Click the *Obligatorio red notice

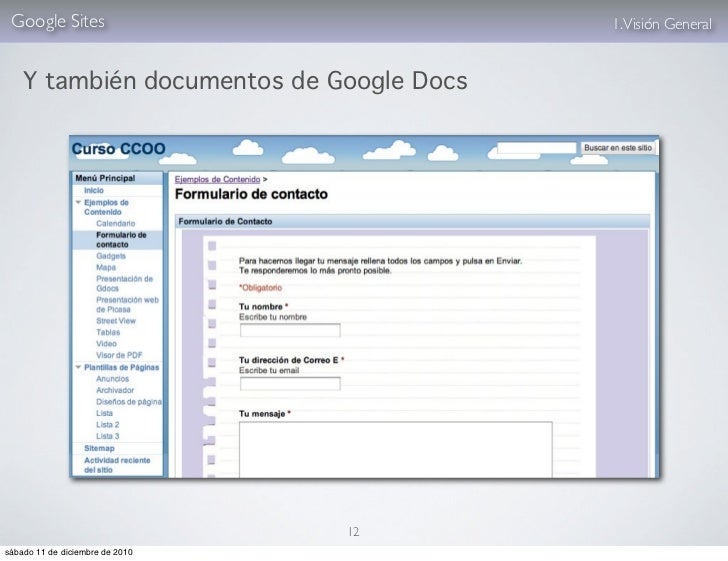pyautogui.click(x=260, y=288)
